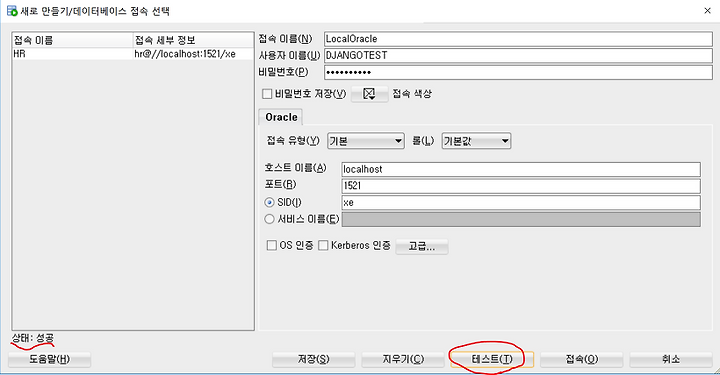Click the dialog title bar database icon
This screenshot has height=375, width=720.
(x=11, y=11)
